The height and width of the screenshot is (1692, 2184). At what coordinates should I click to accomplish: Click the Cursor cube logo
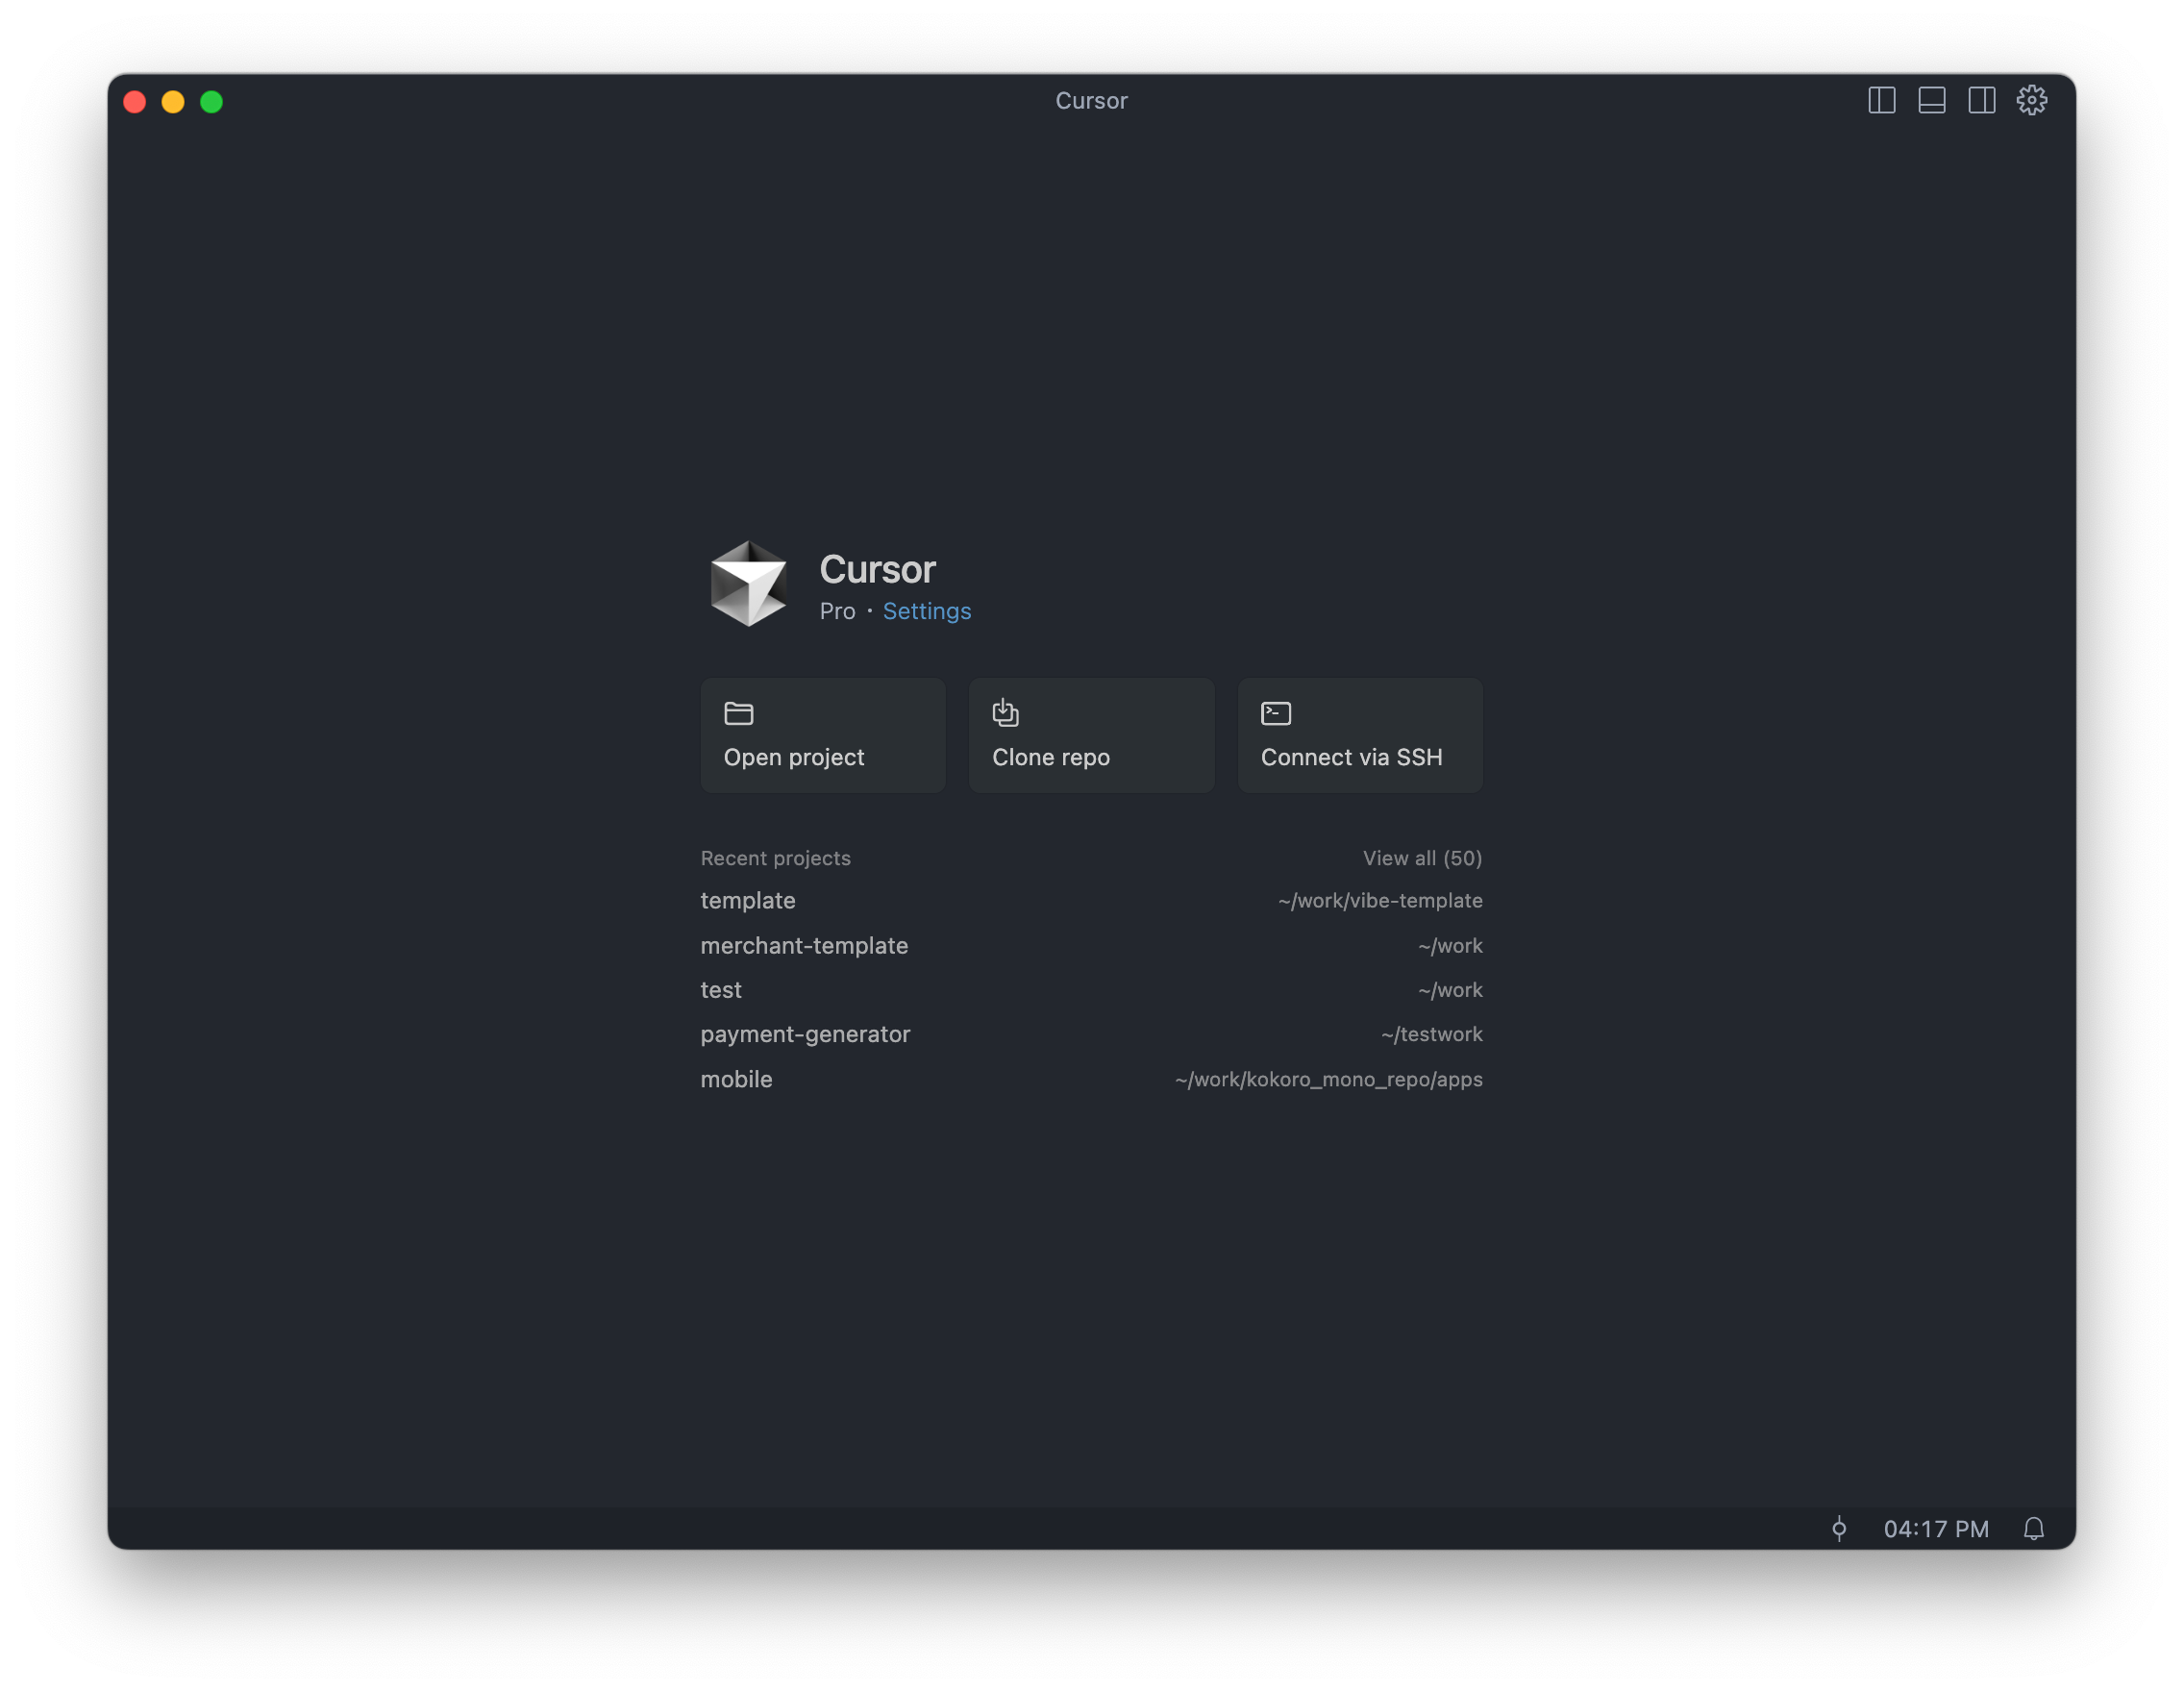[x=748, y=584]
